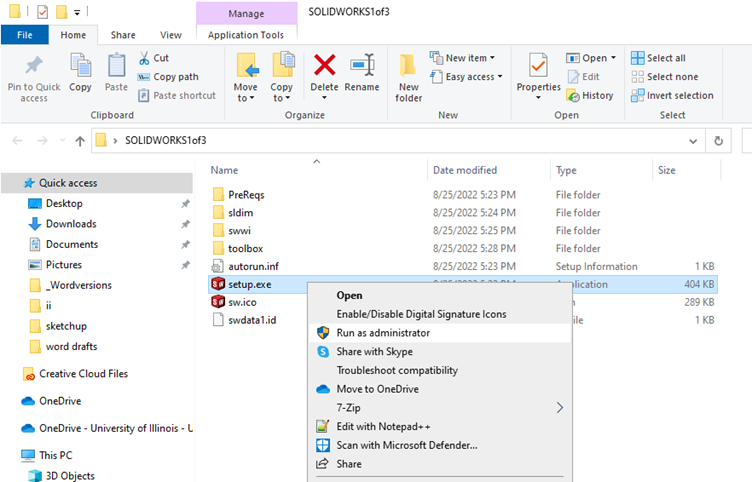Go up one folder level
752x482 pixels.
[80, 141]
